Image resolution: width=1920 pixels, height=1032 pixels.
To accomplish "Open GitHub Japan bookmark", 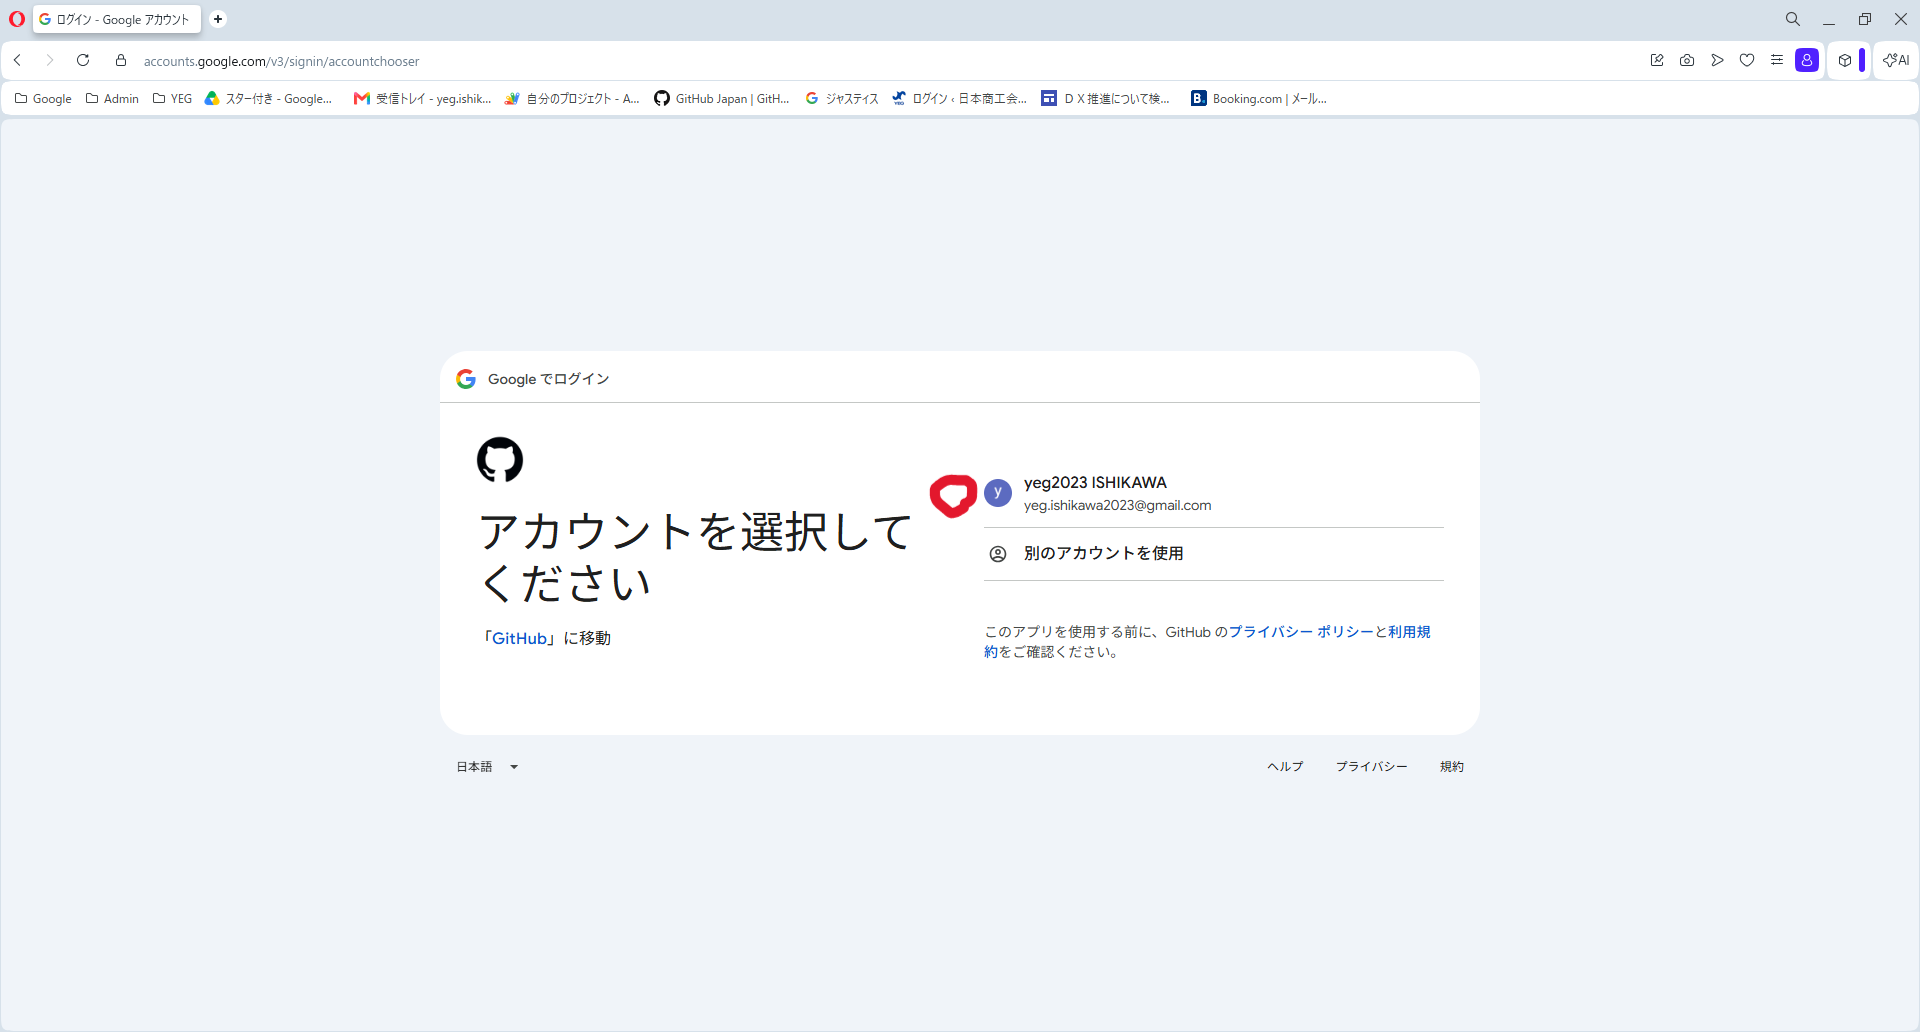I will click(722, 98).
